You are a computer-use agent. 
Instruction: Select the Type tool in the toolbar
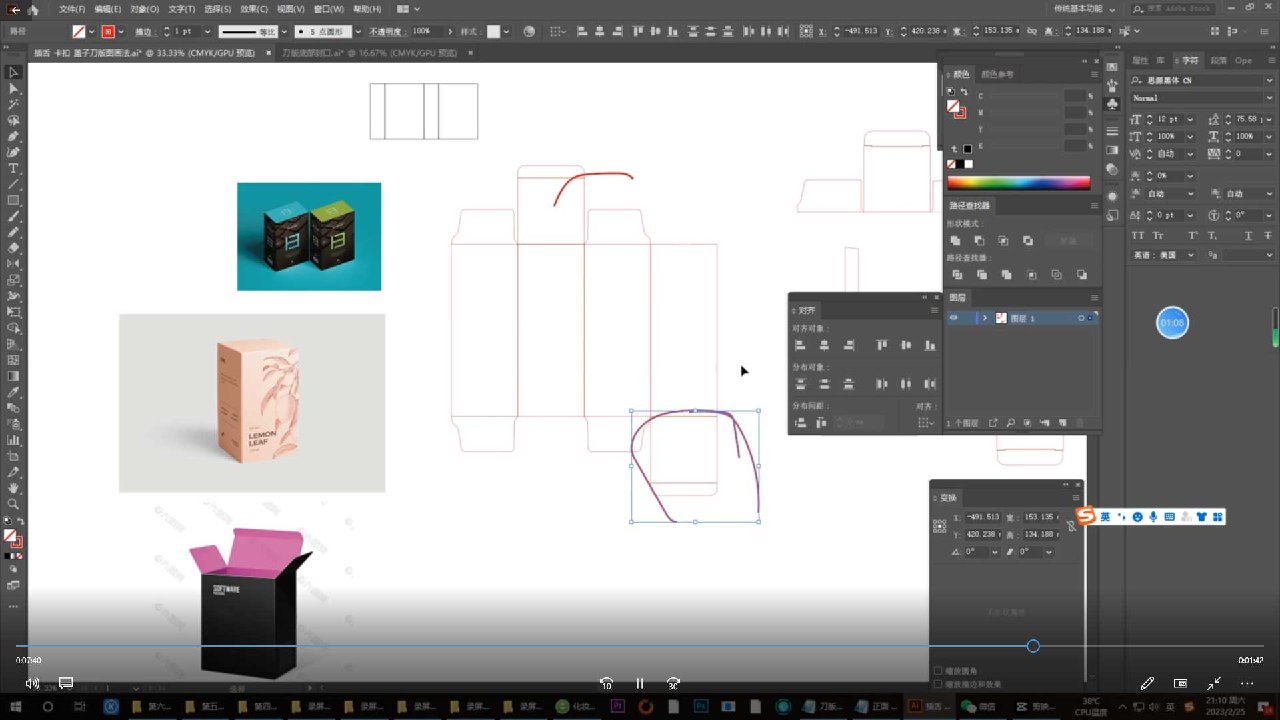[14, 168]
